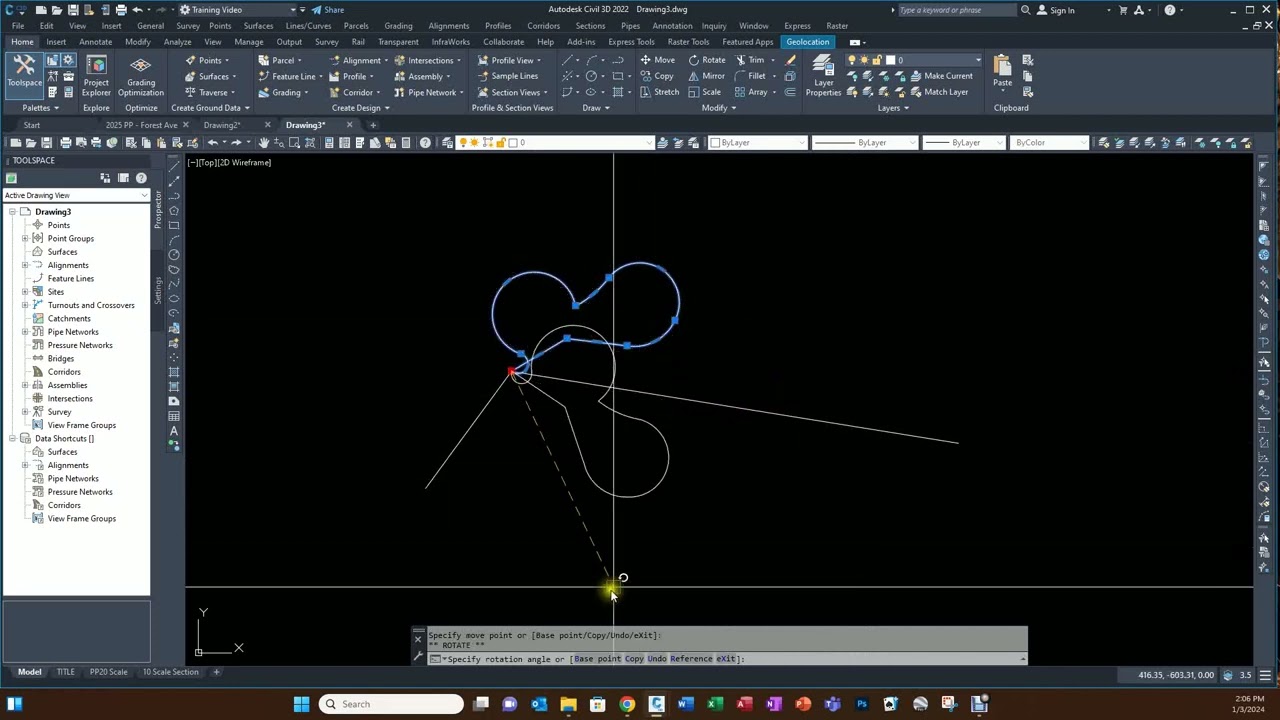Screen dimensions: 1280x720
Task: Select the Scale tool
Action: (x=704, y=92)
